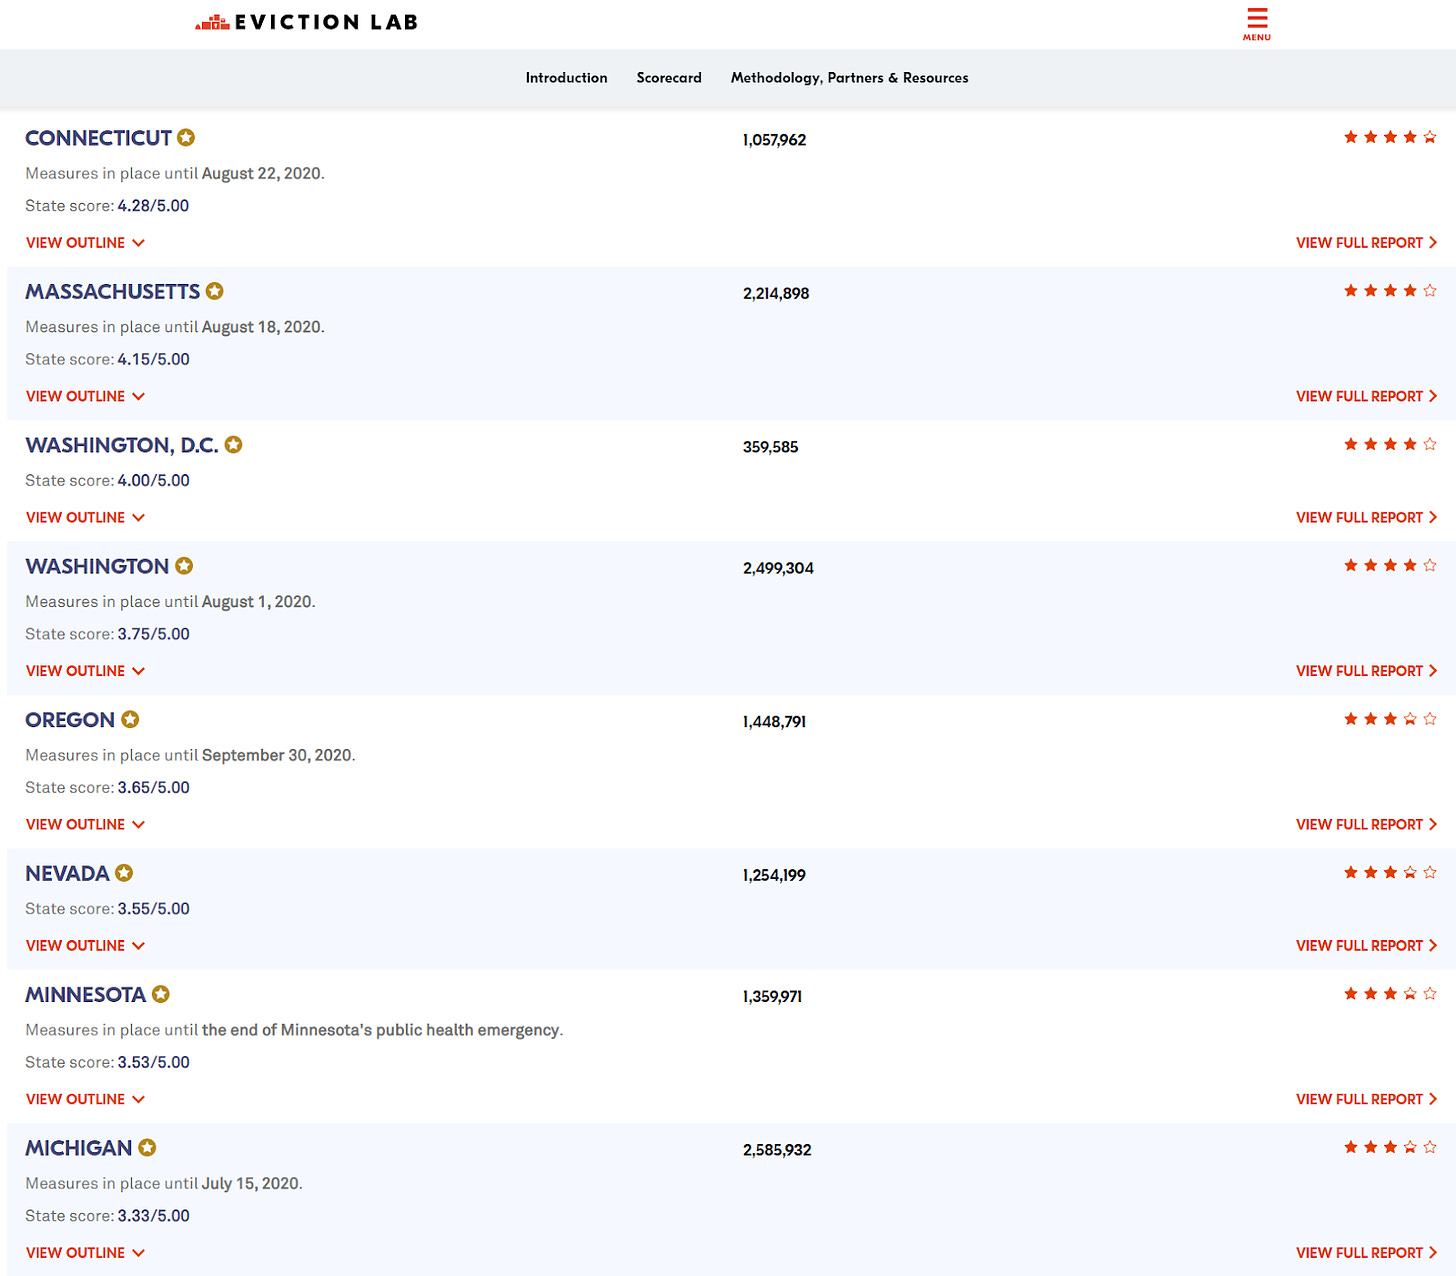This screenshot has width=1456, height=1276.
Task: Click the WASHINGTON, D.C. heading
Action: pyautogui.click(x=121, y=445)
